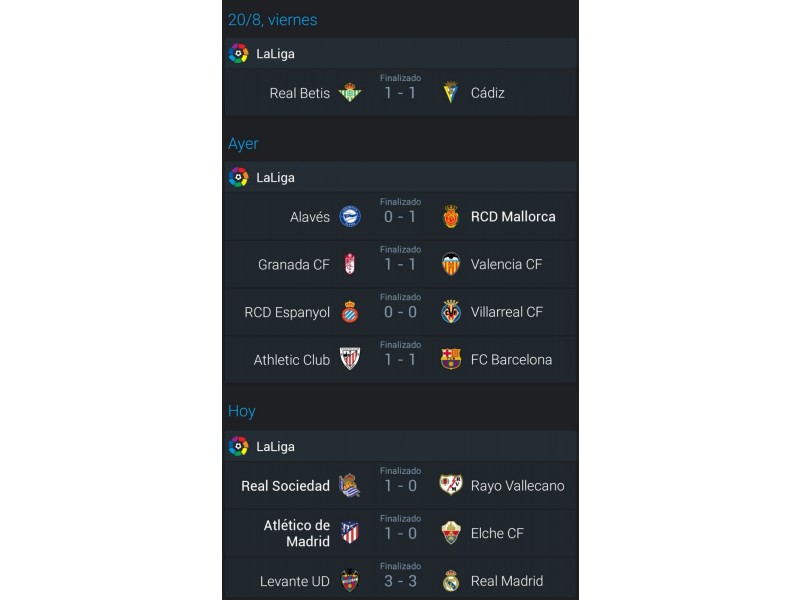Click the Granada CF team name

pyautogui.click(x=294, y=264)
